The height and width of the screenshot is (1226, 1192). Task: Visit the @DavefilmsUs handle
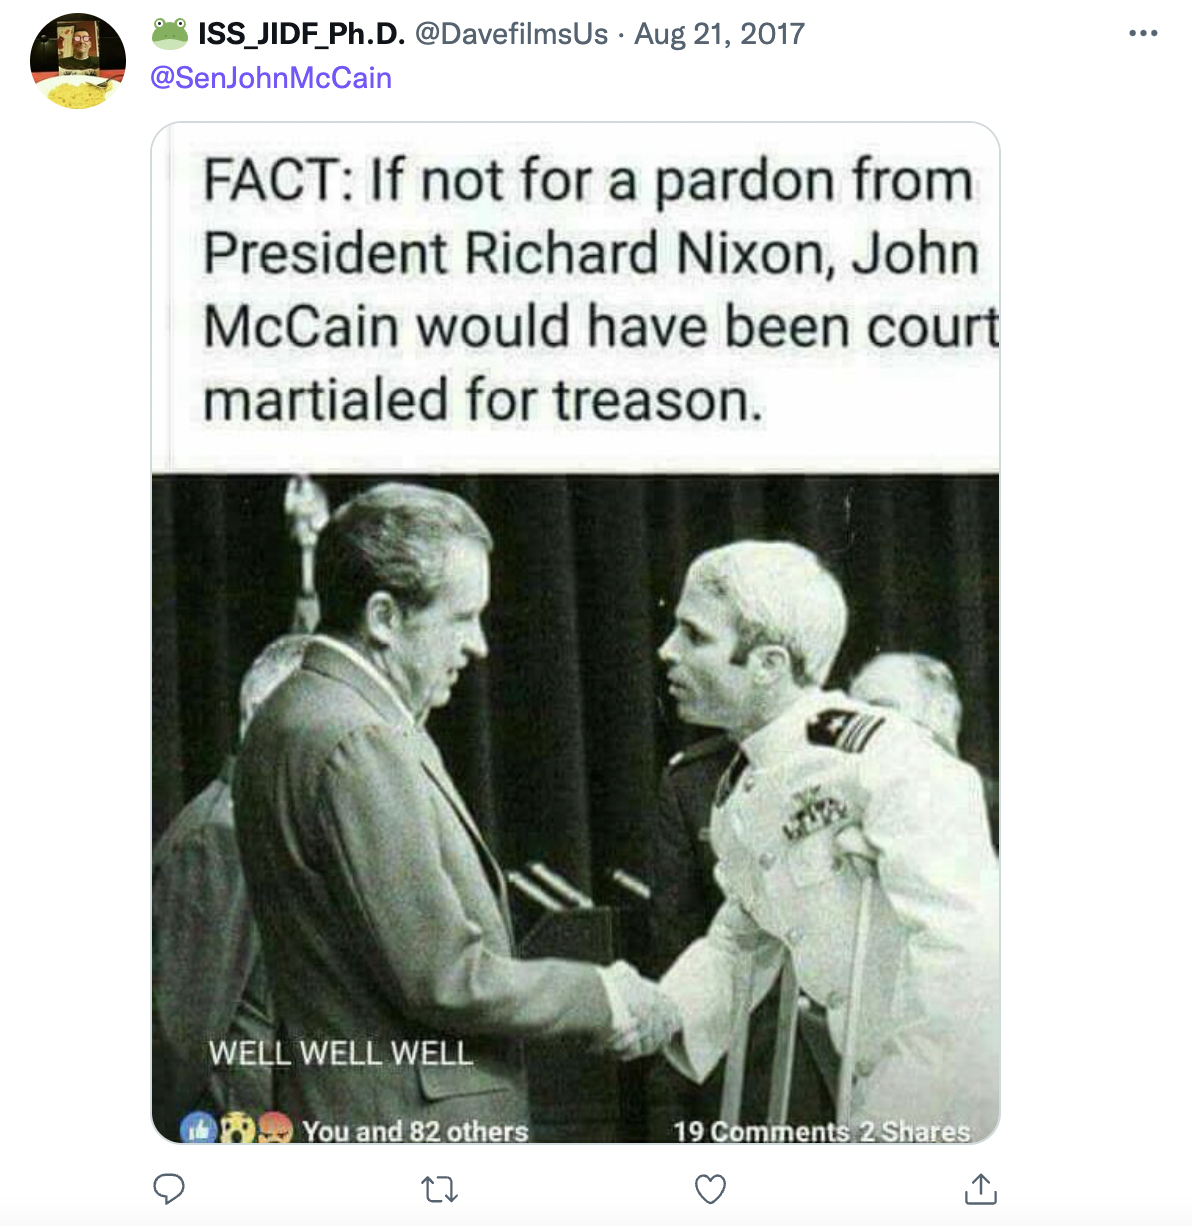point(511,33)
